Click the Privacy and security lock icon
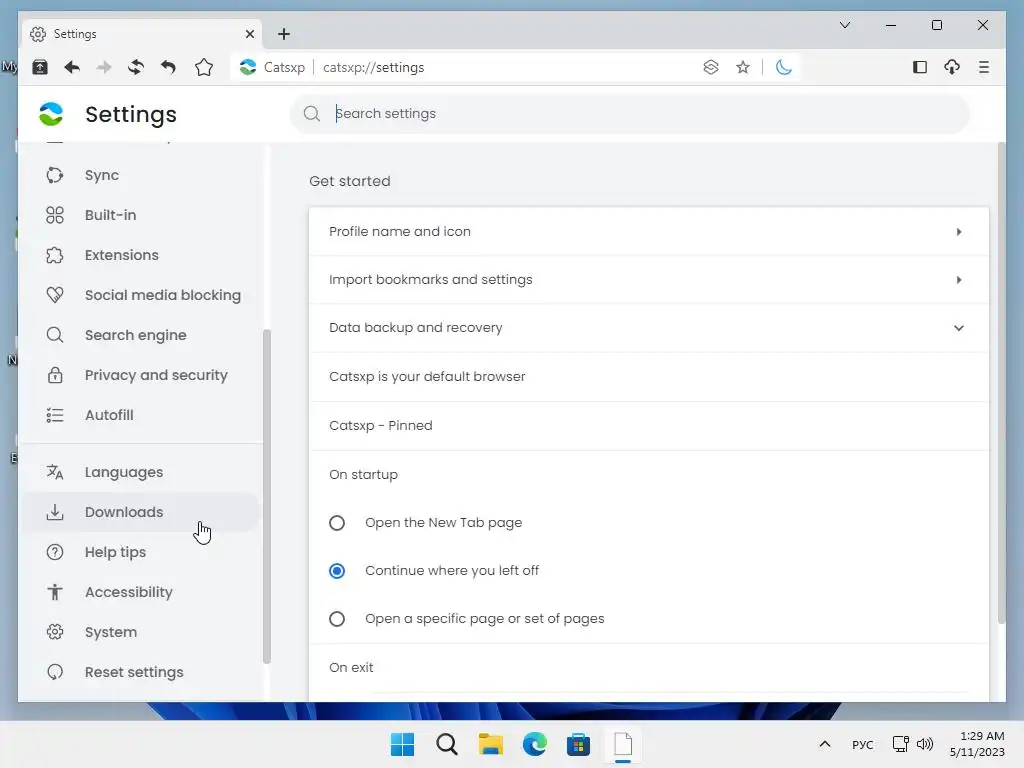1024x768 pixels. click(x=55, y=375)
